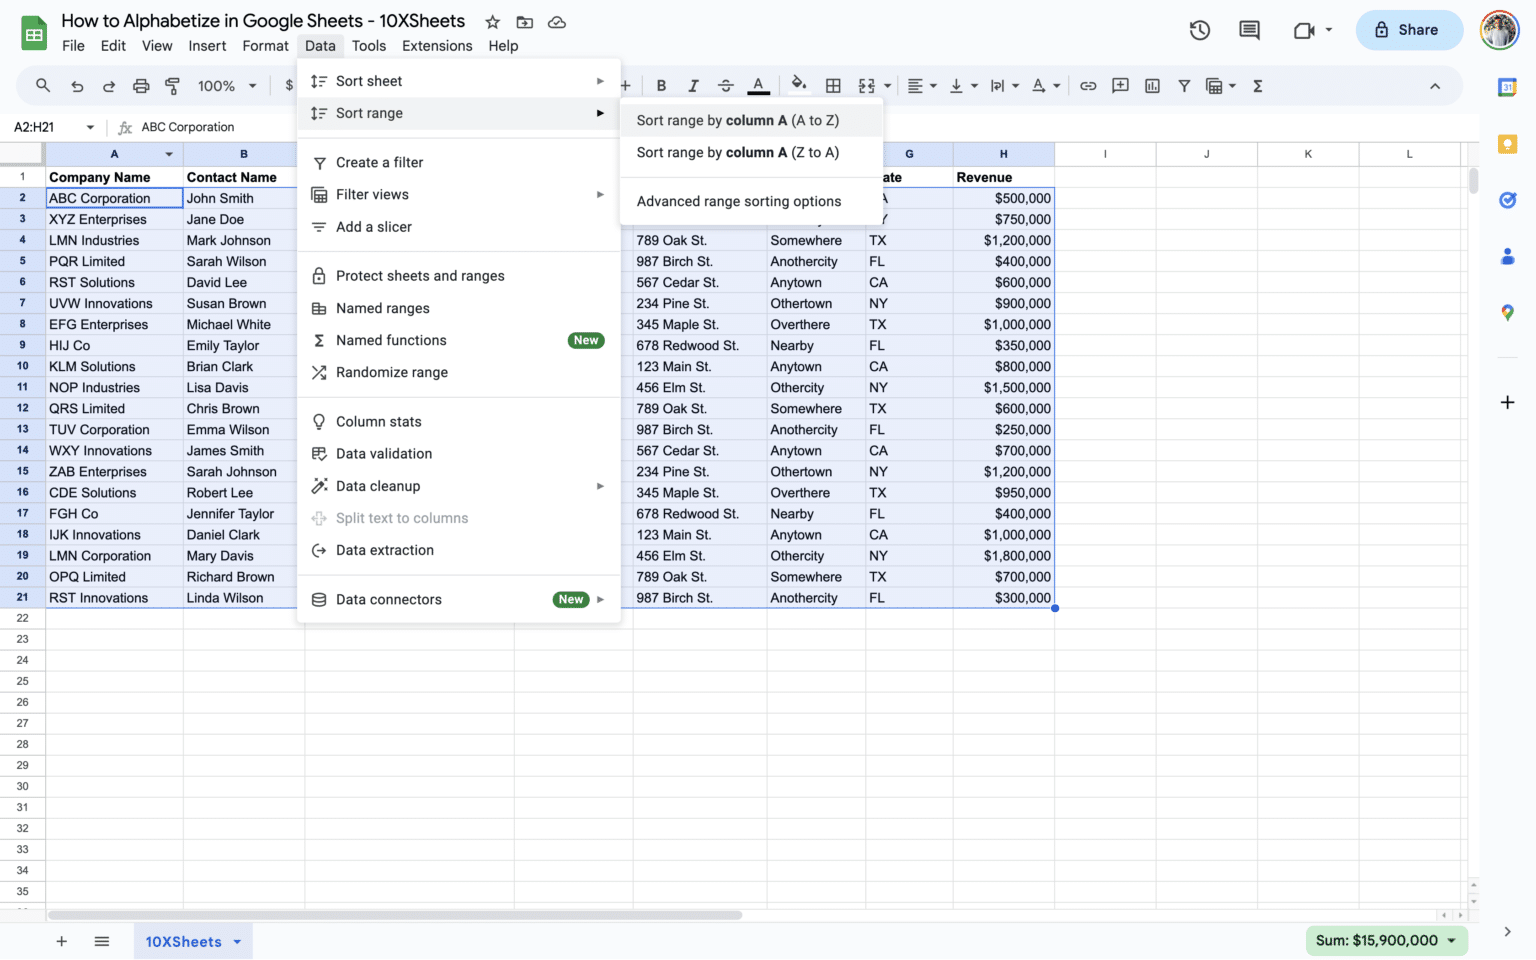Insert a link from the toolbar
Viewport: 1536px width, 960px height.
tap(1088, 86)
